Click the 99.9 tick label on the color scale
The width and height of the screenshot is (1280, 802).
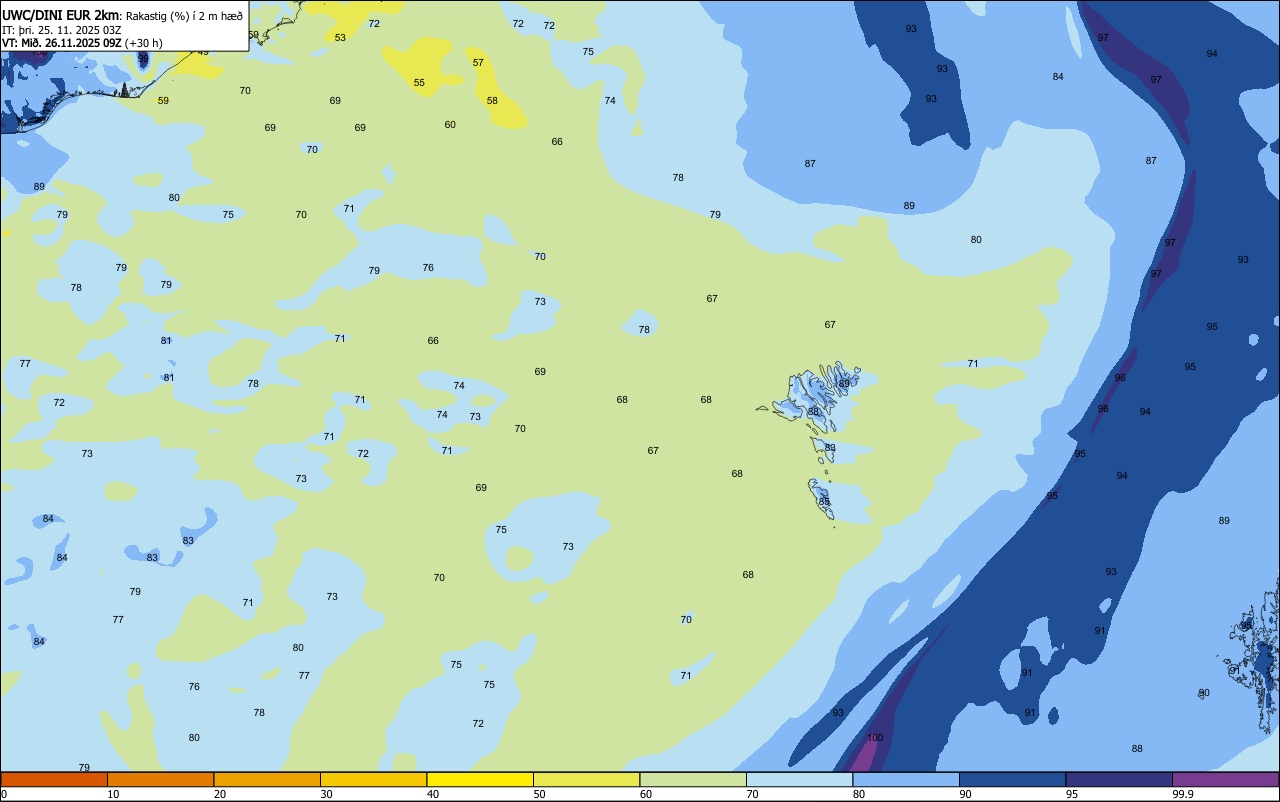pyautogui.click(x=1183, y=794)
